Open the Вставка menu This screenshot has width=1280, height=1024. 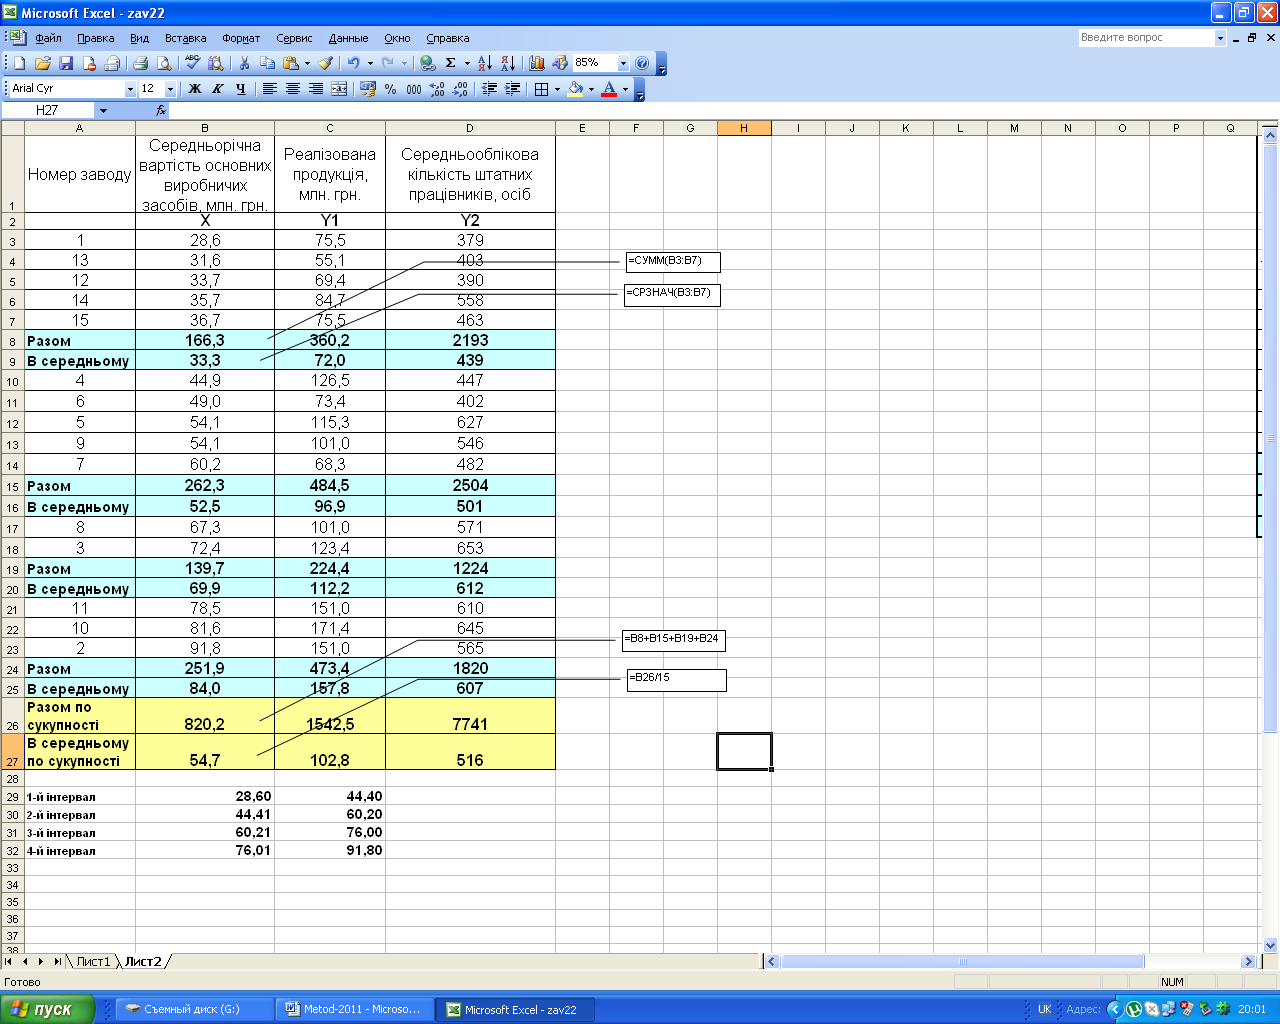[185, 38]
